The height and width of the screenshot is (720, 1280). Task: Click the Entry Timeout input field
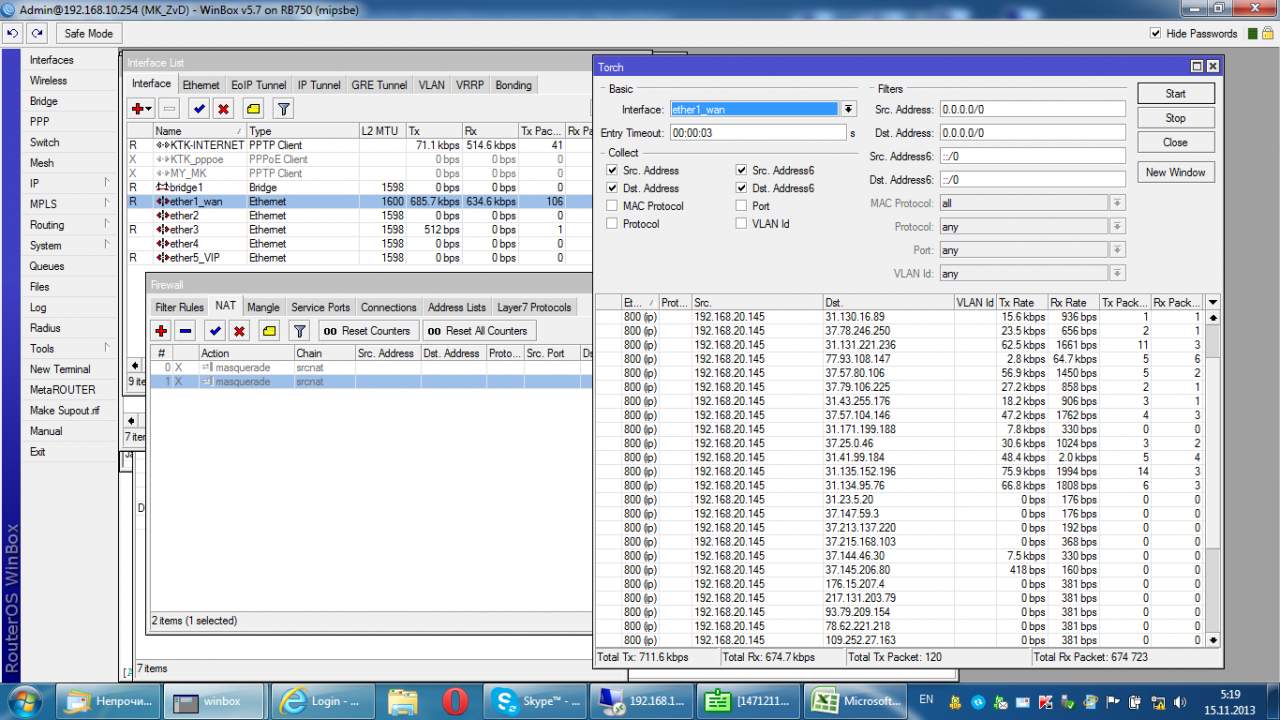pyautogui.click(x=758, y=132)
